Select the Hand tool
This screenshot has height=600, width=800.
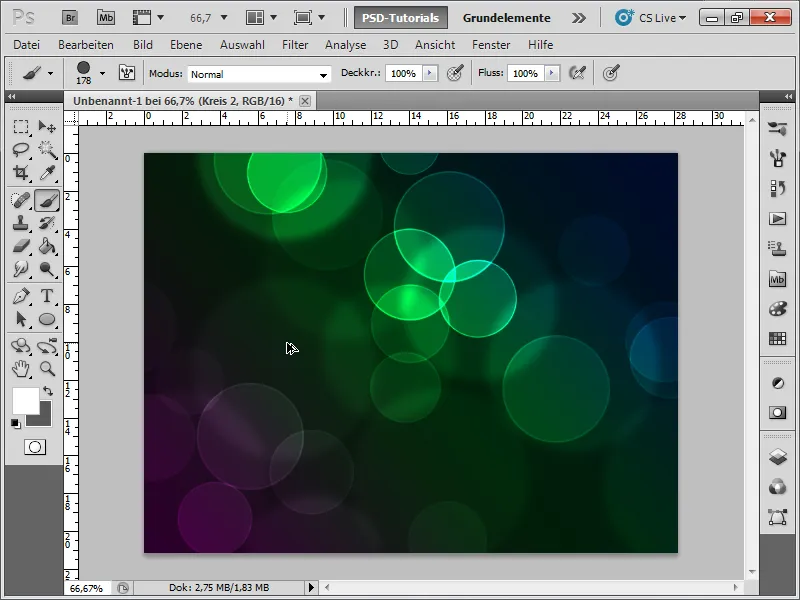point(20,368)
